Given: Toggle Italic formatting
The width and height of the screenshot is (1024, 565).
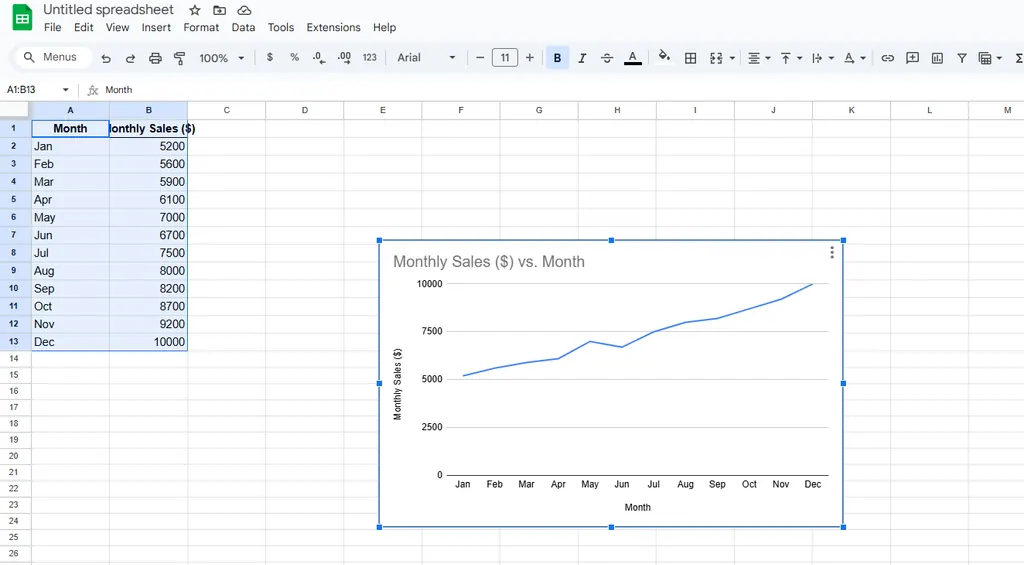Looking at the screenshot, I should [582, 58].
